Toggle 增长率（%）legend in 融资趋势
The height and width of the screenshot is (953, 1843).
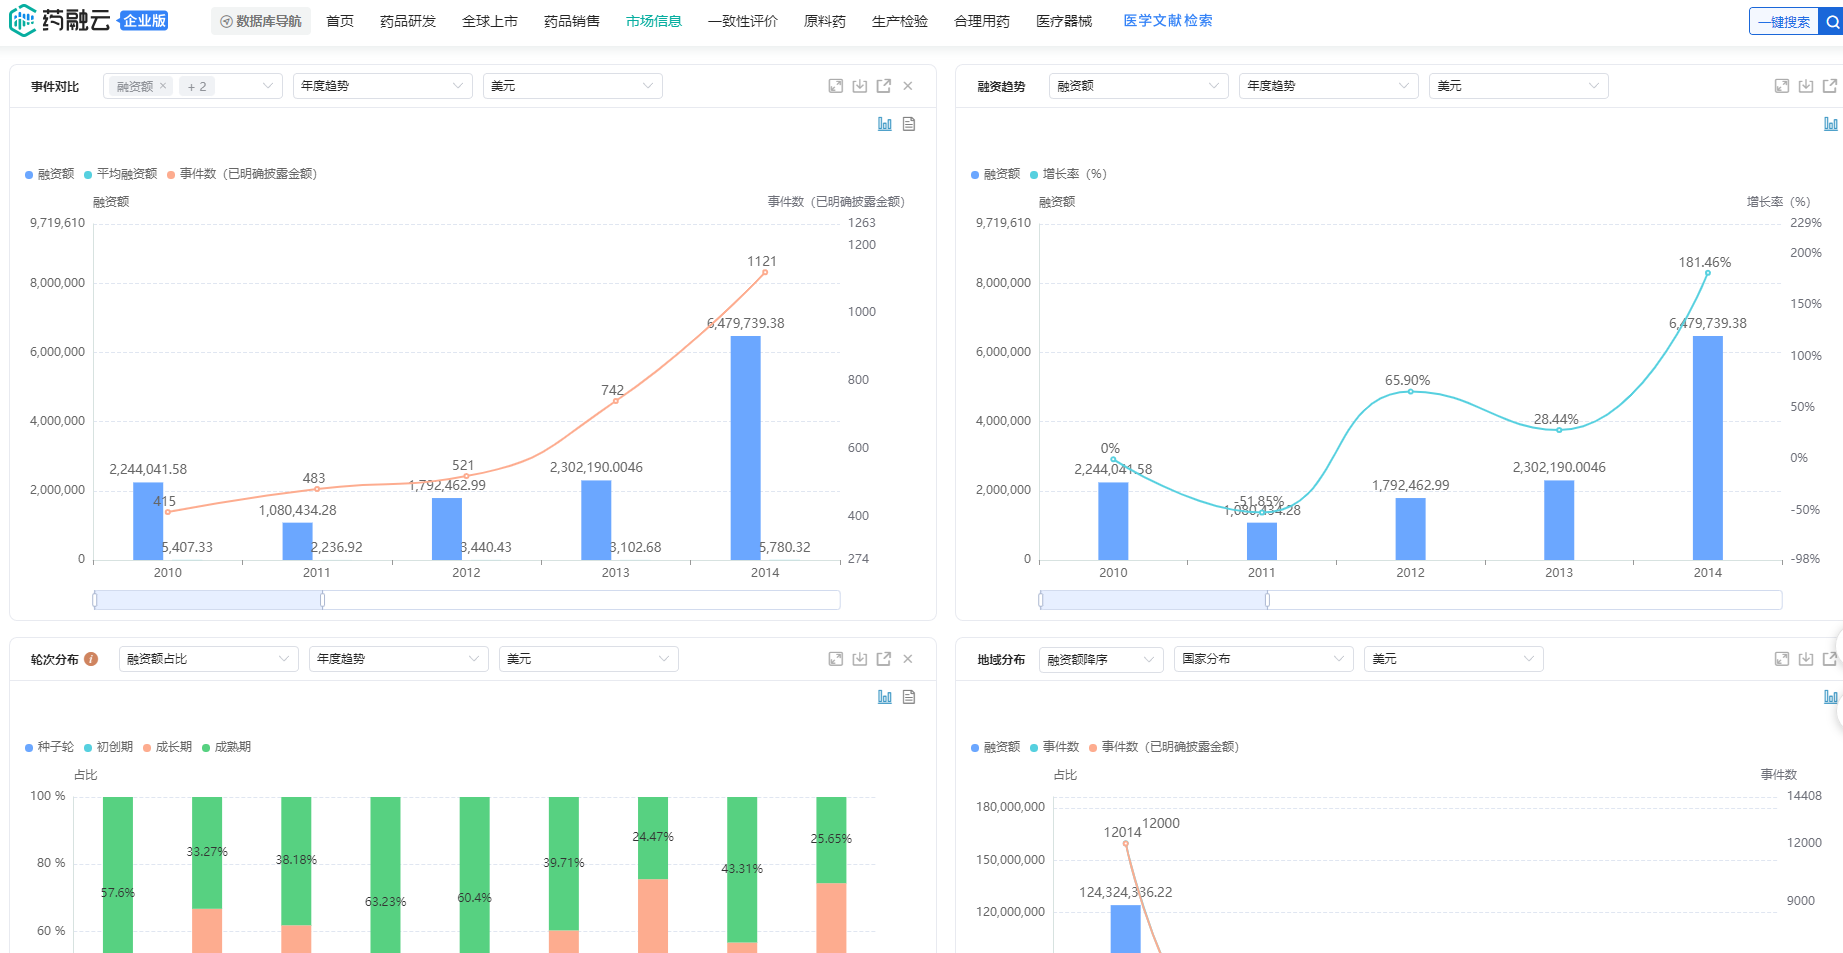tap(1068, 174)
